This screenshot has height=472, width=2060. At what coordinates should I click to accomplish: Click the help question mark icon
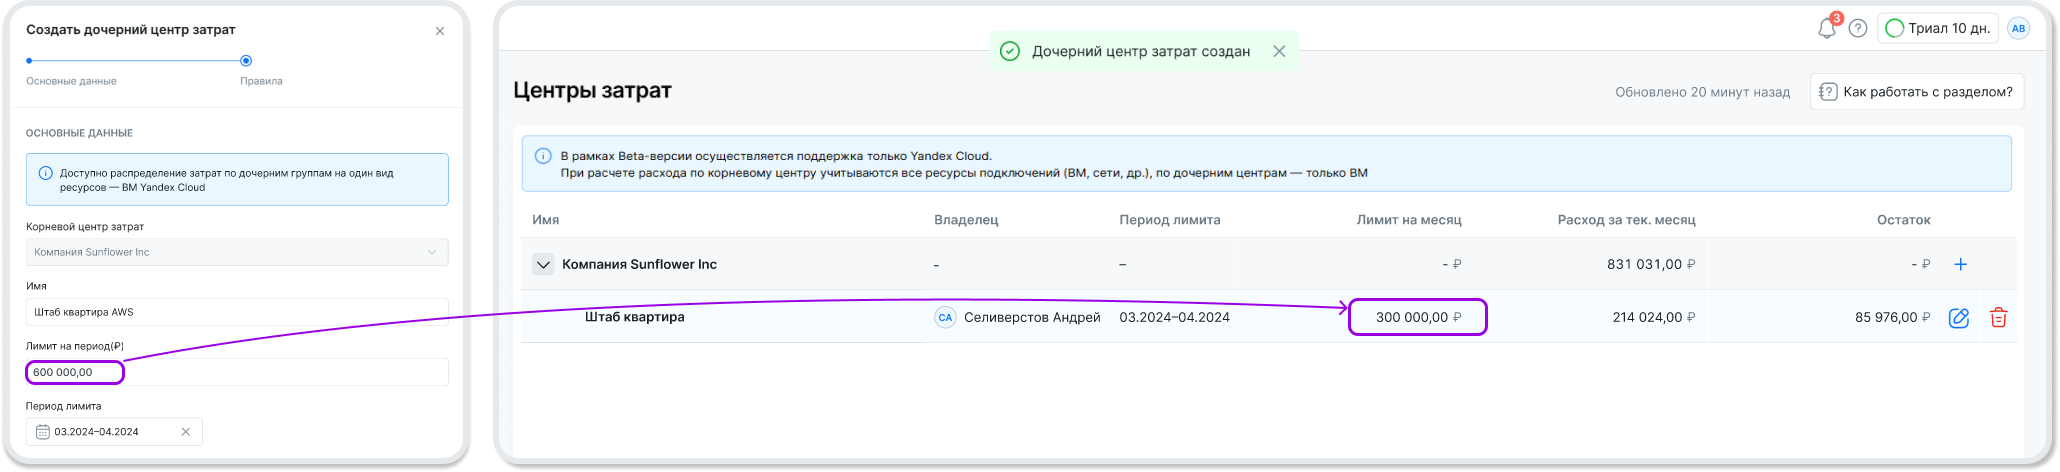coord(1858,29)
